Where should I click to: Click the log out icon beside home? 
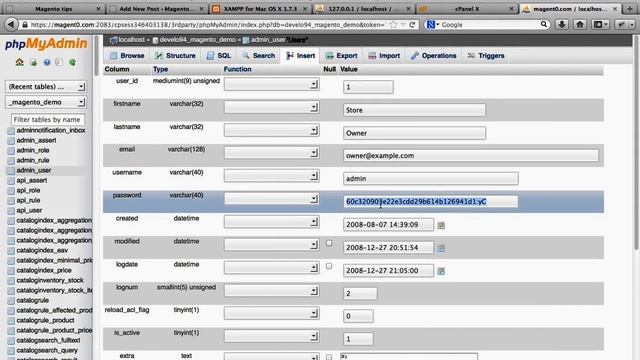tap(33, 62)
